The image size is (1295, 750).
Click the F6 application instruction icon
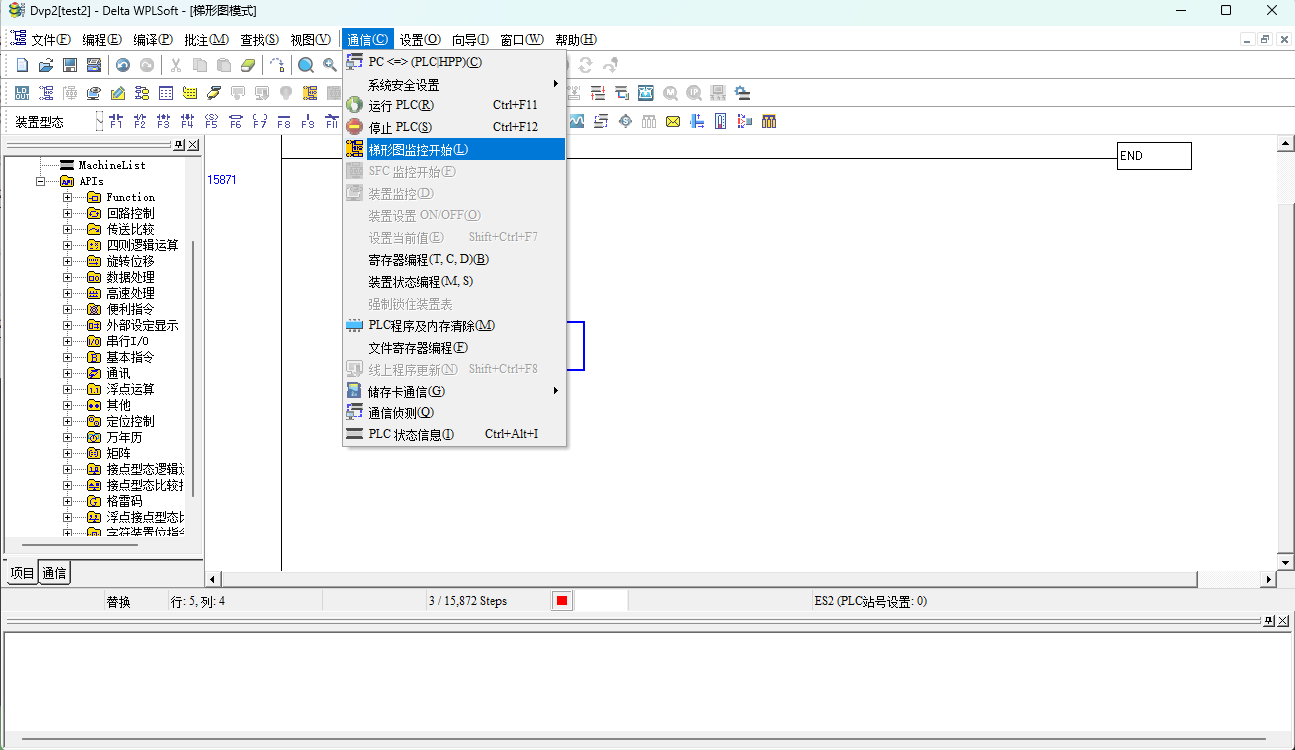point(236,121)
